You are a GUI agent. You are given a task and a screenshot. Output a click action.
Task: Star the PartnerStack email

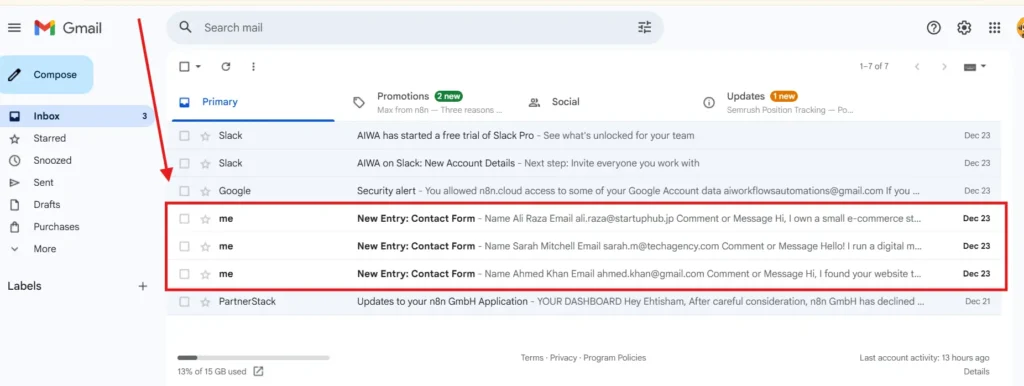(x=205, y=302)
